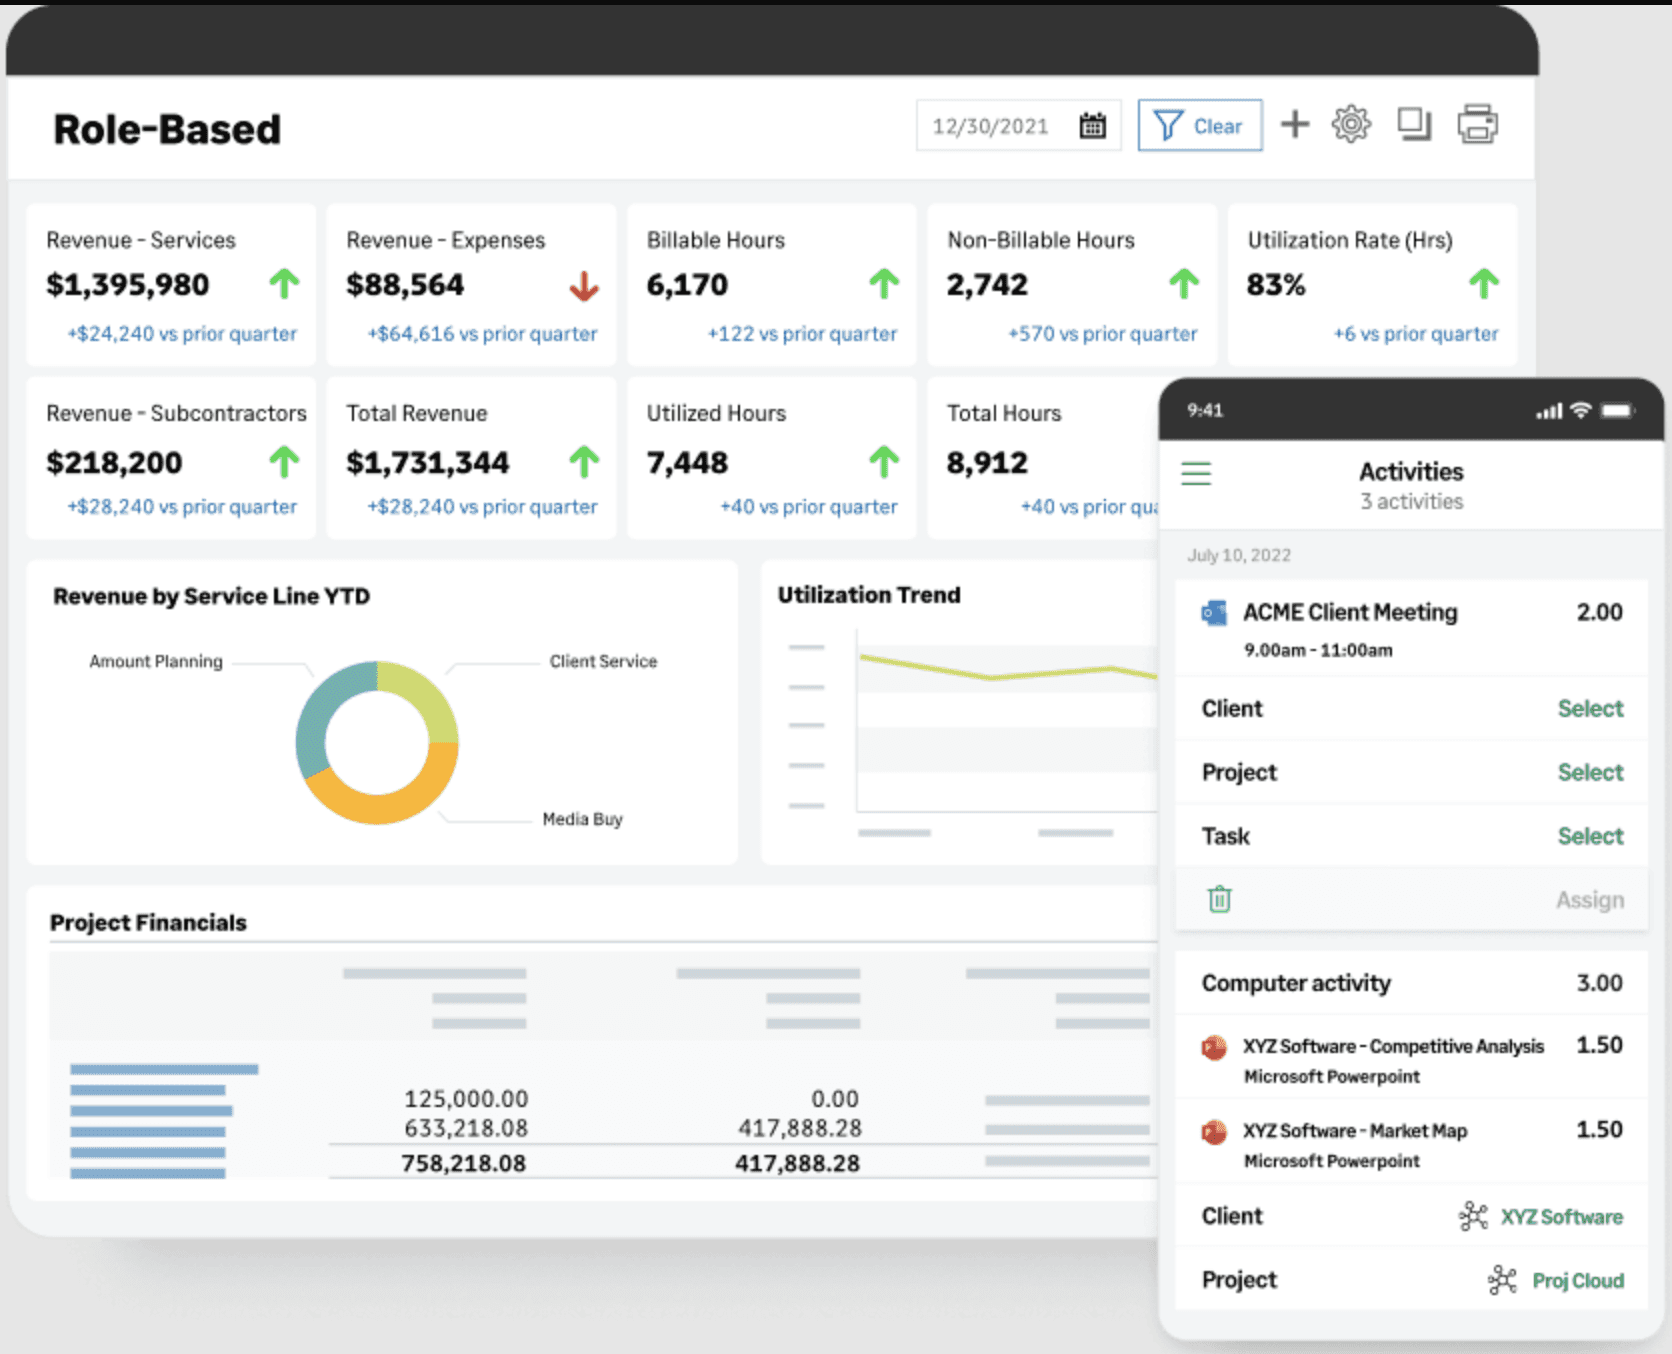Click PowerPoint icon for Market Map
The height and width of the screenshot is (1354, 1672).
(x=1214, y=1132)
